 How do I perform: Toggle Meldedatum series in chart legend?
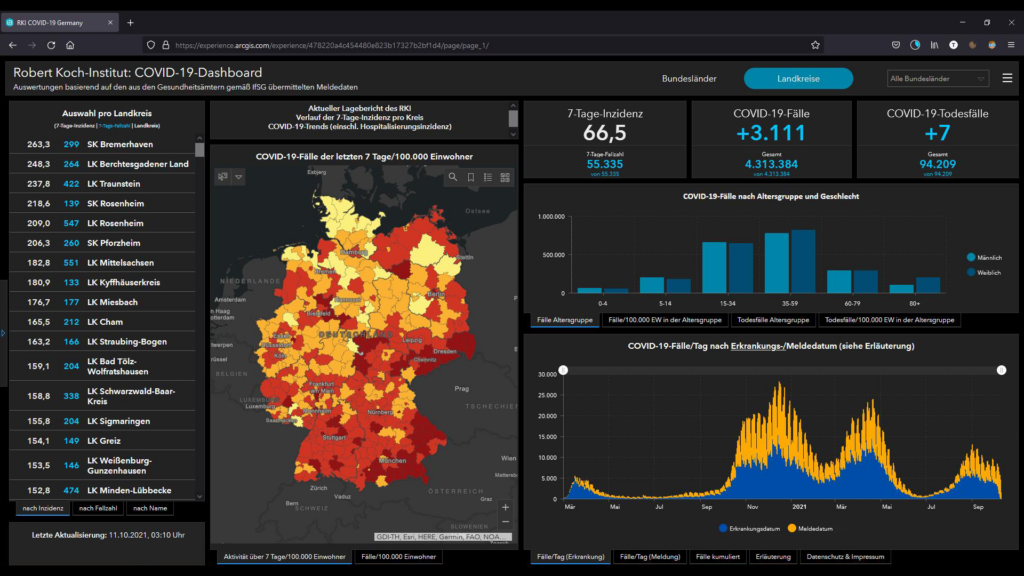pos(812,527)
